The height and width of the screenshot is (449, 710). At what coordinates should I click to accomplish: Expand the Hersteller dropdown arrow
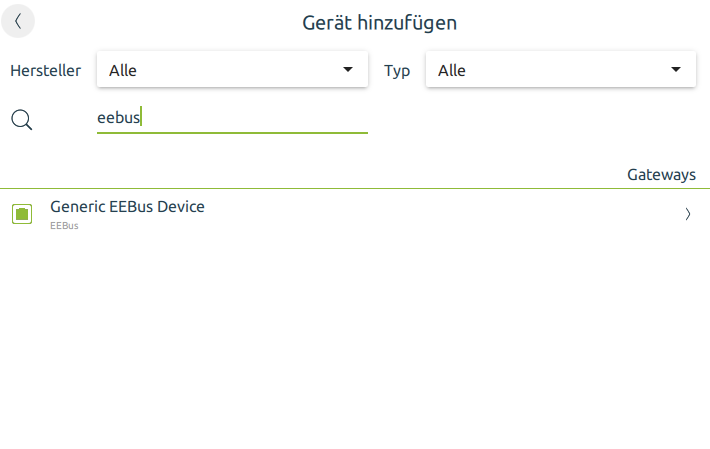tap(348, 70)
